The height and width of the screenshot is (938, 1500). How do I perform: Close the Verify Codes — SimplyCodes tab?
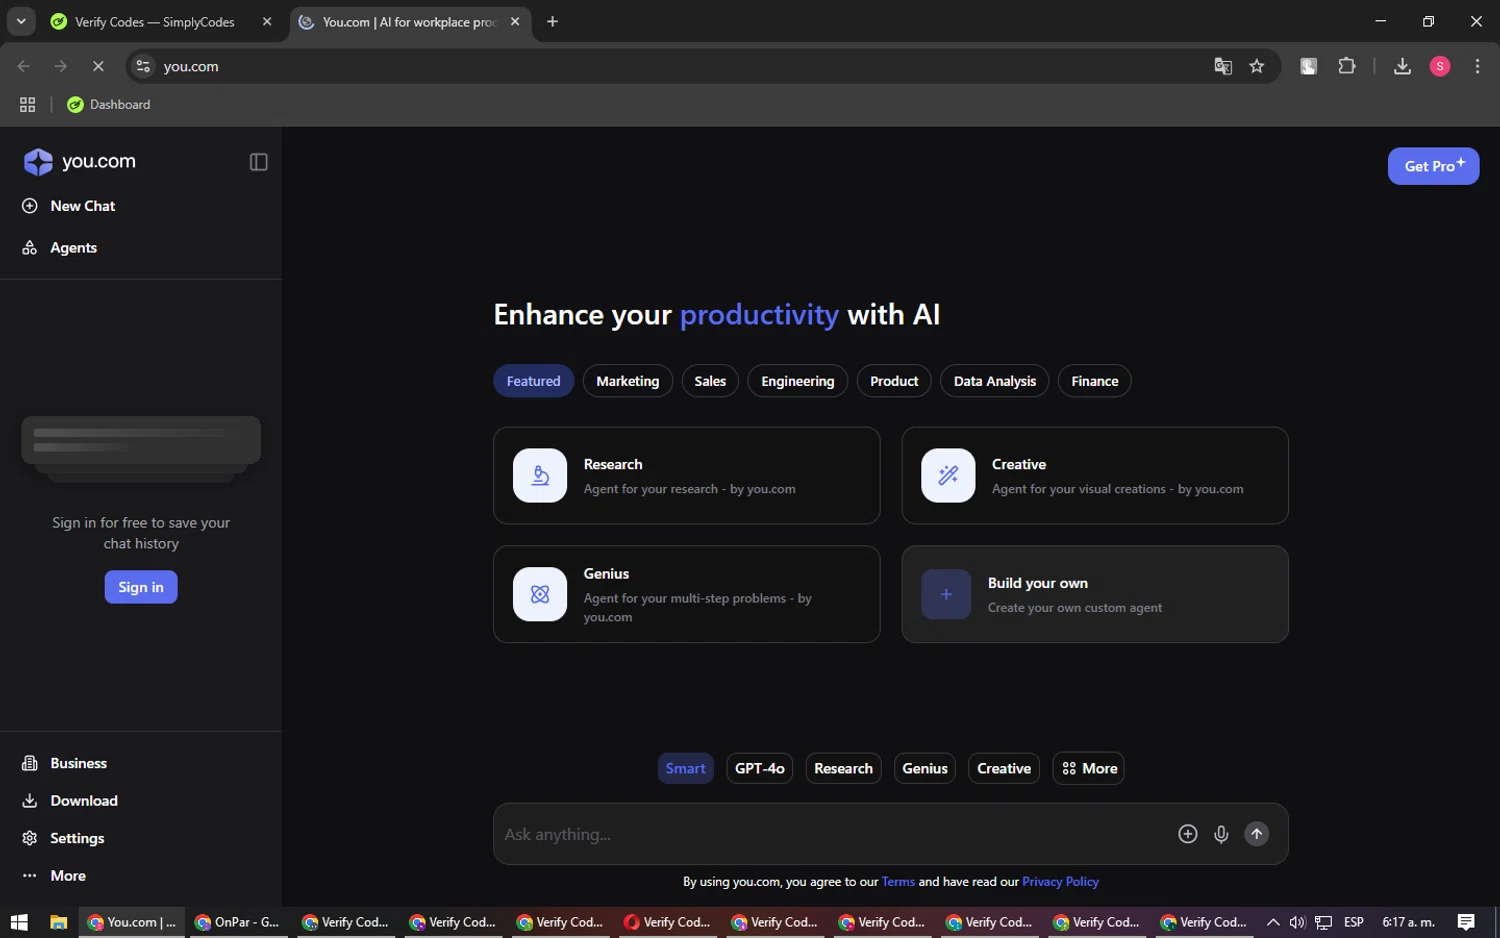[x=267, y=22]
